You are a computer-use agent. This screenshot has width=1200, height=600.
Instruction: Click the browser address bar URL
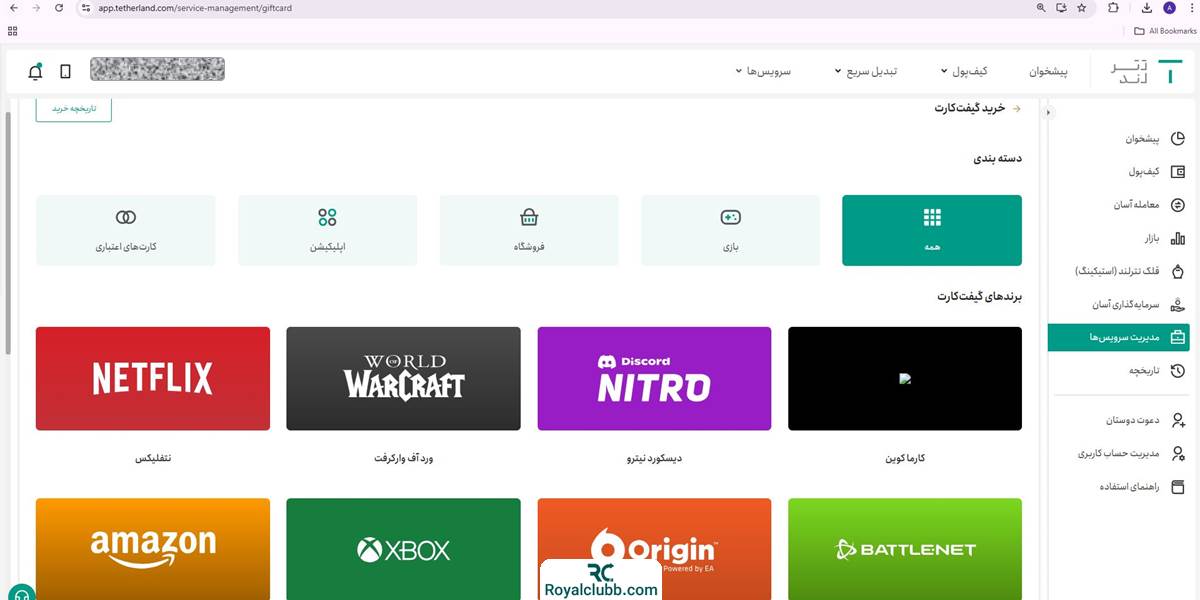(195, 8)
